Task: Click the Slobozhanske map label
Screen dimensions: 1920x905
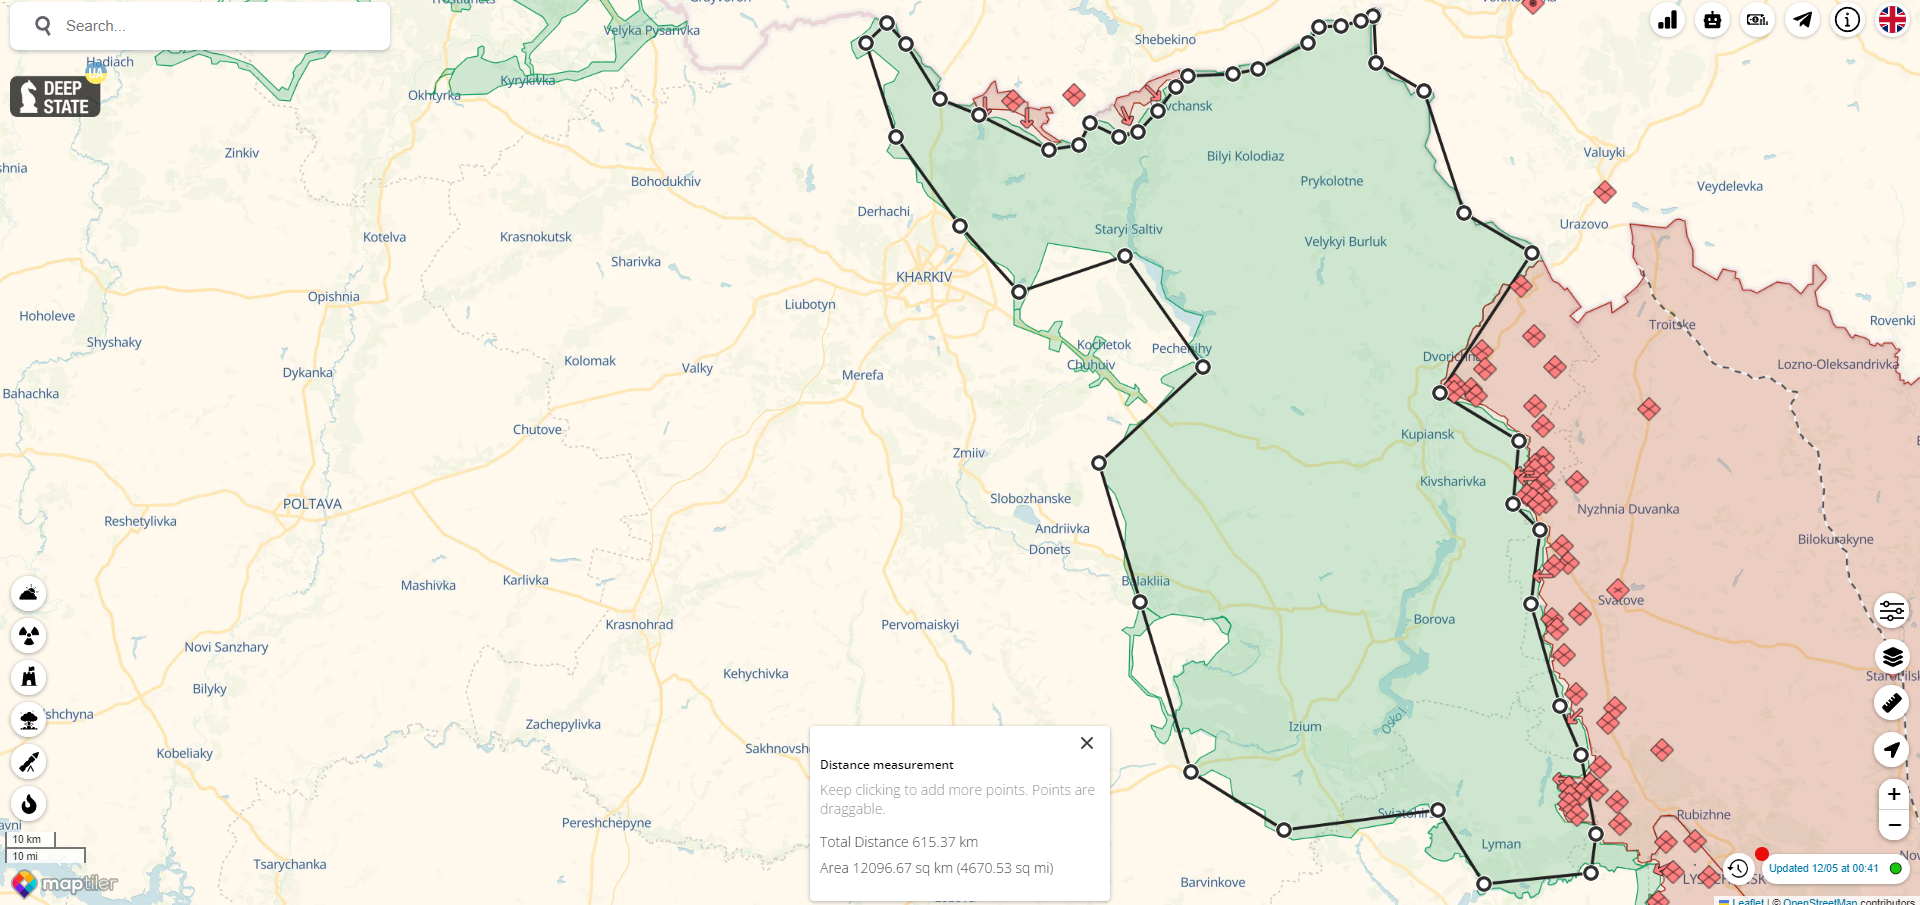Action: 1030,499
